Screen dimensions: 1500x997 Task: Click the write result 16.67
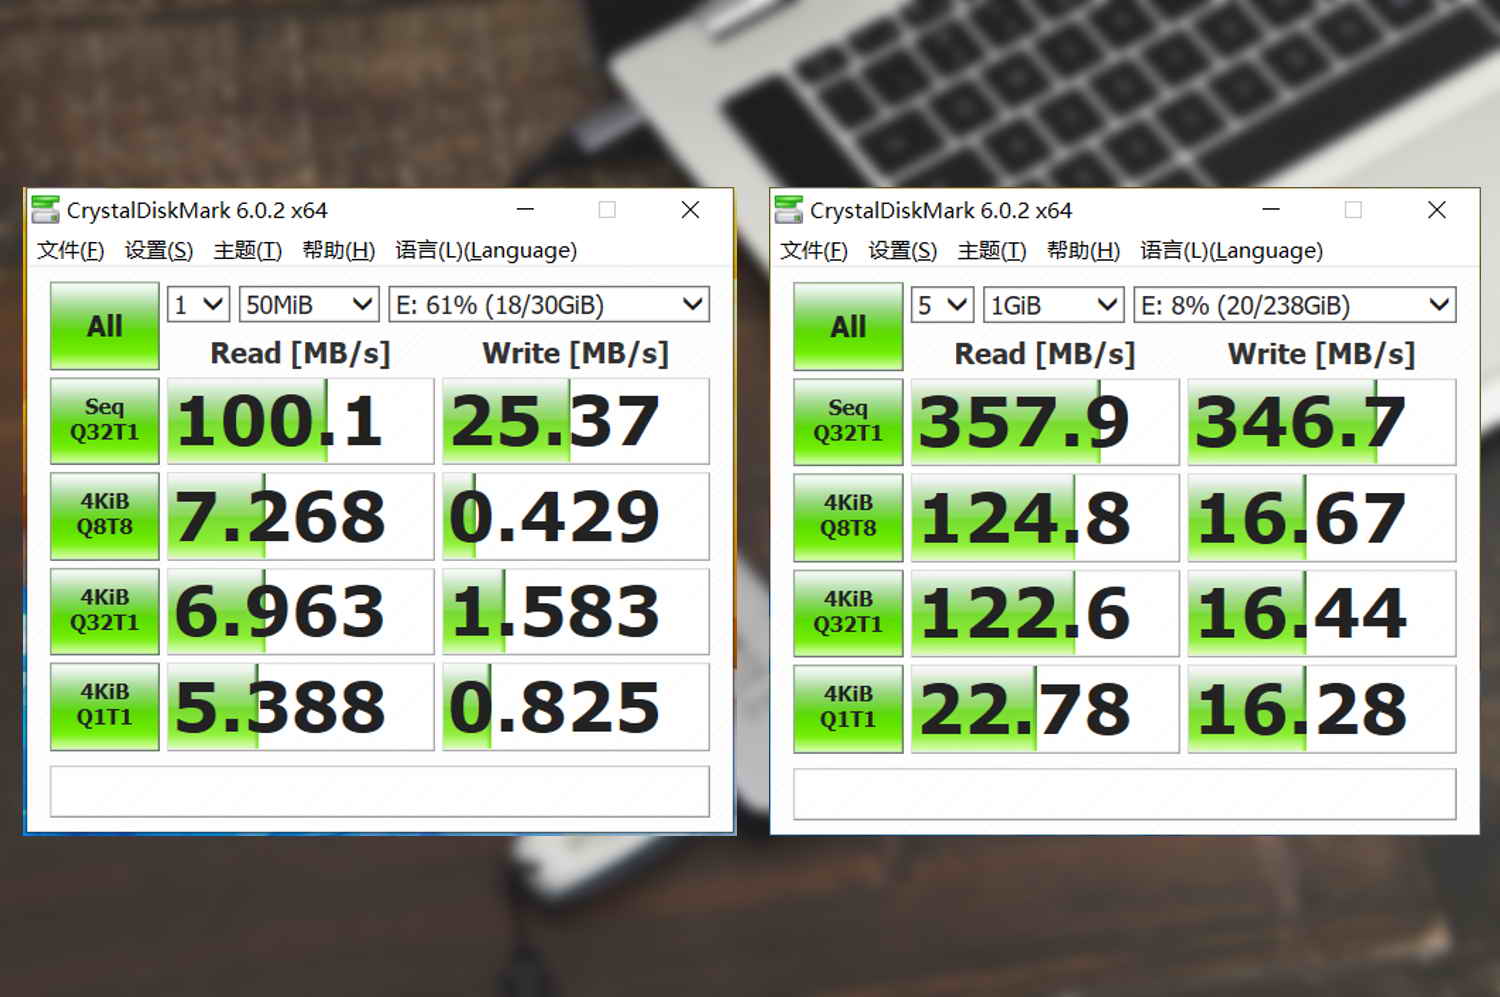coord(1321,518)
